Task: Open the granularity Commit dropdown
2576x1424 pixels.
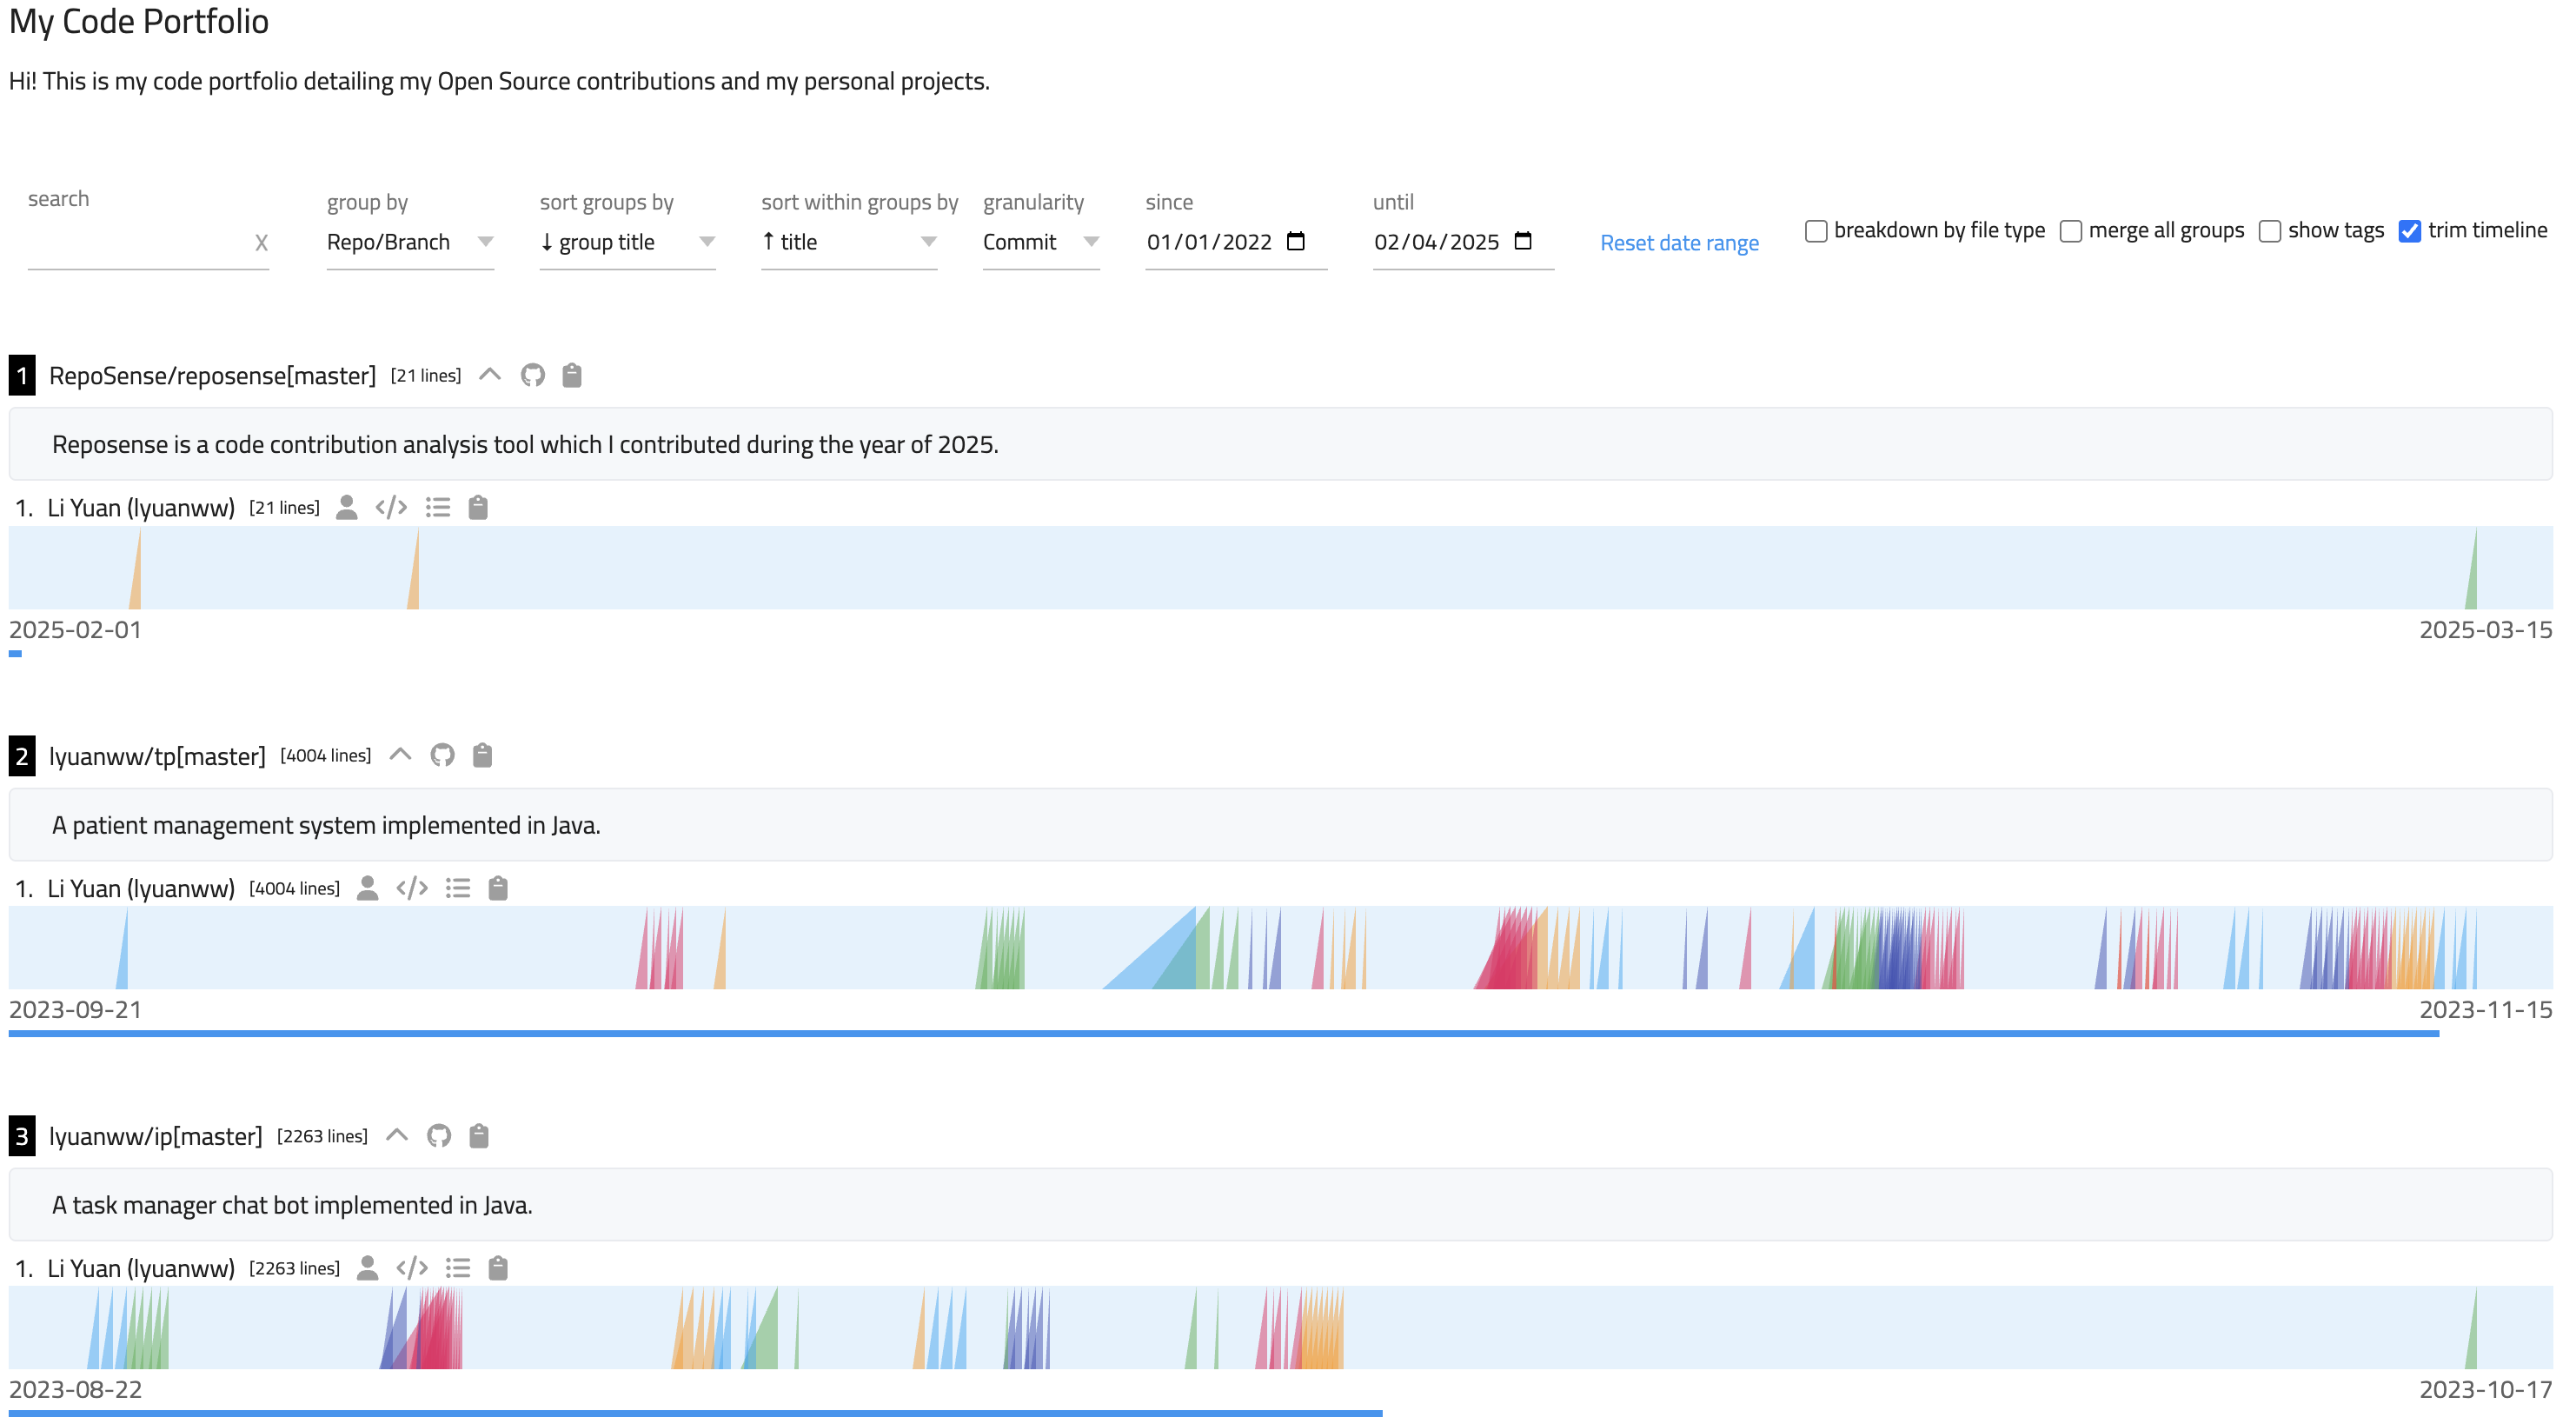Action: pos(1041,242)
